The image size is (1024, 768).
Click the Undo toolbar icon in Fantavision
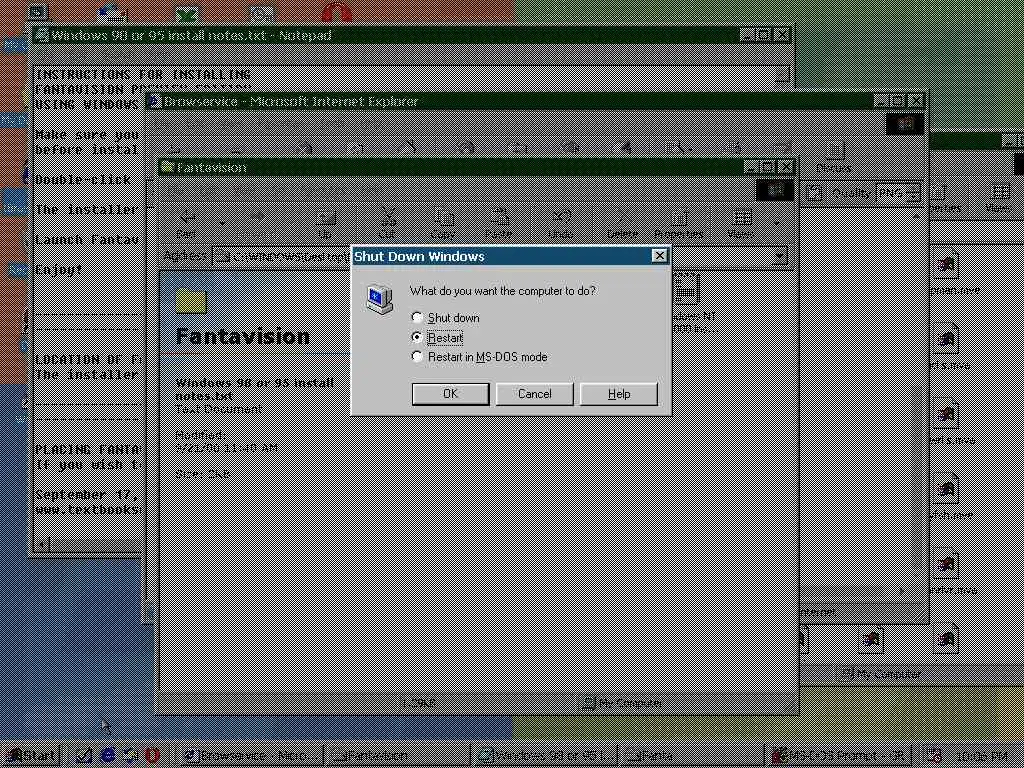pyautogui.click(x=561, y=223)
